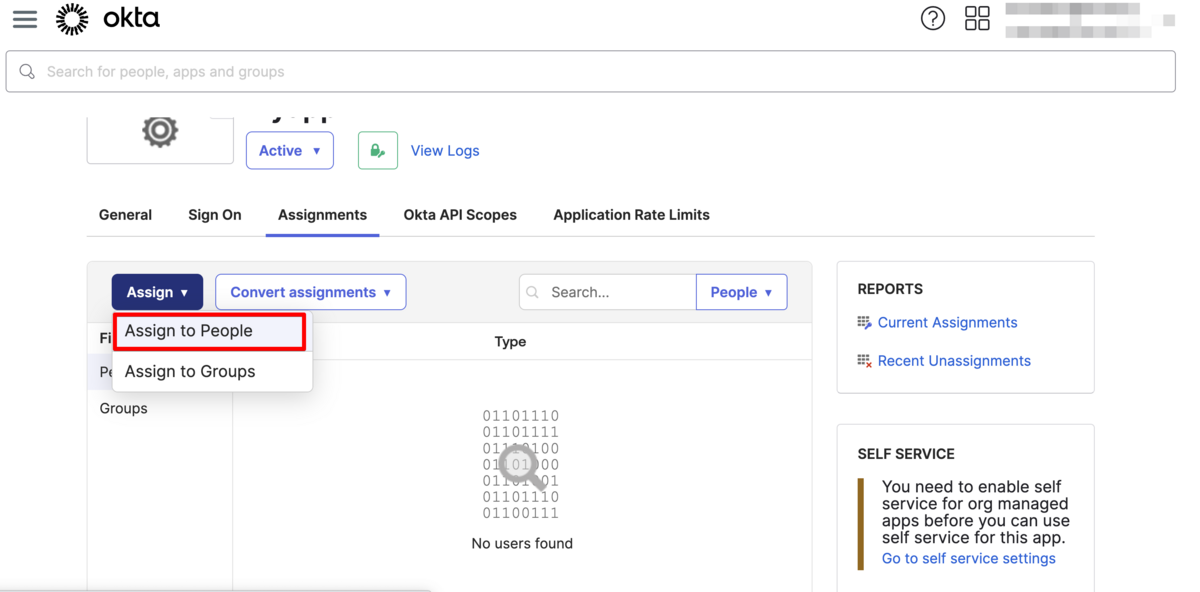Open the Current Assignments report link
Screen dimensions: 1200x592
click(x=947, y=322)
